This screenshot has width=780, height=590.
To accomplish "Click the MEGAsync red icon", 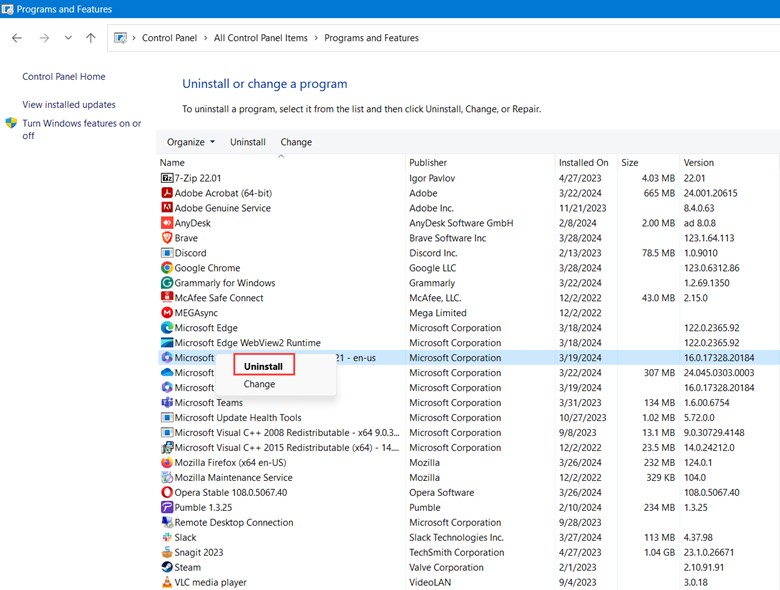I will 167,312.
